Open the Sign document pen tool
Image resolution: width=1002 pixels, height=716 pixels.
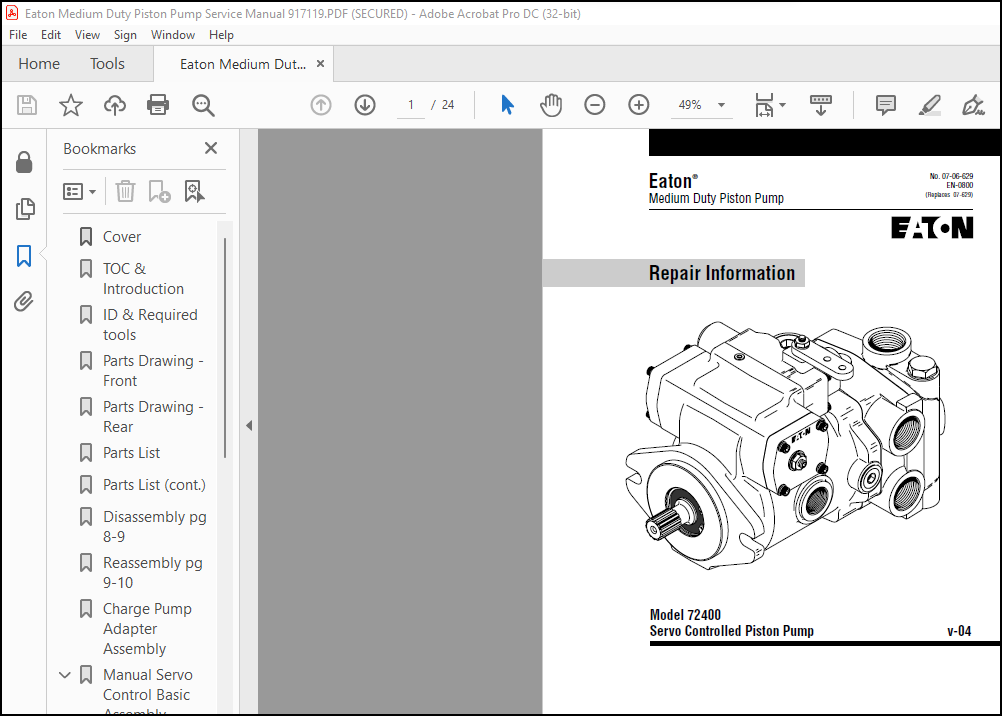coord(973,105)
